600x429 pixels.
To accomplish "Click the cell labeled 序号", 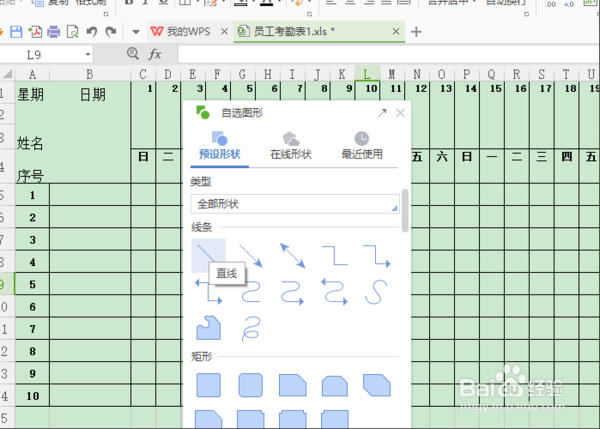I will pyautogui.click(x=30, y=176).
